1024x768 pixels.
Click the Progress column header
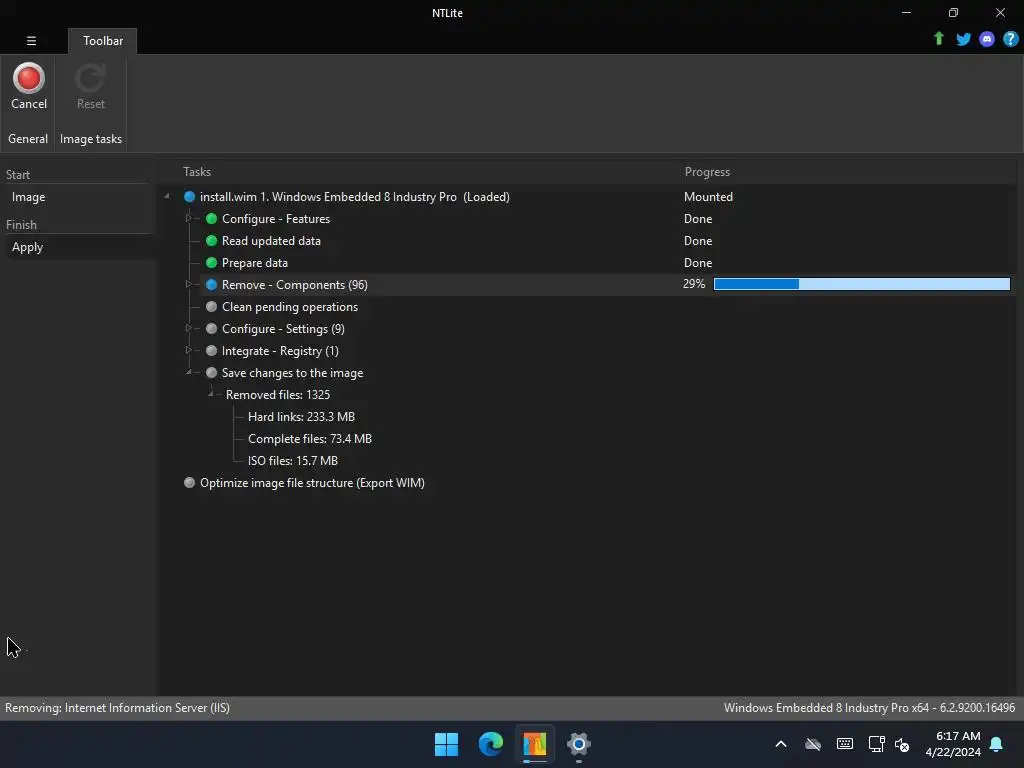click(707, 172)
